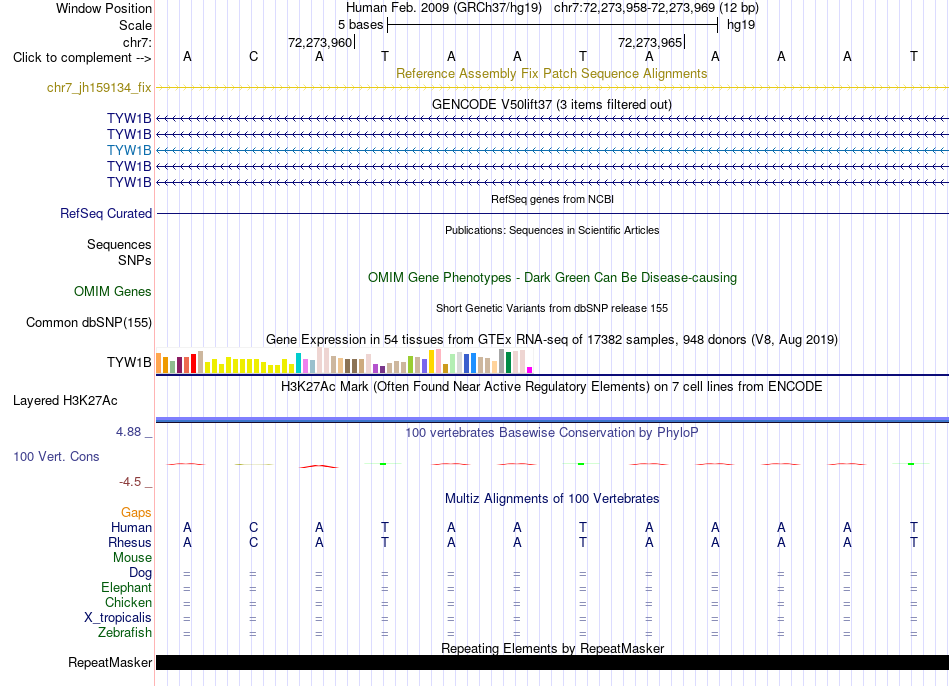950x686 pixels.
Task: Click the teal bar in GTEx expression chart
Action: coord(298,363)
